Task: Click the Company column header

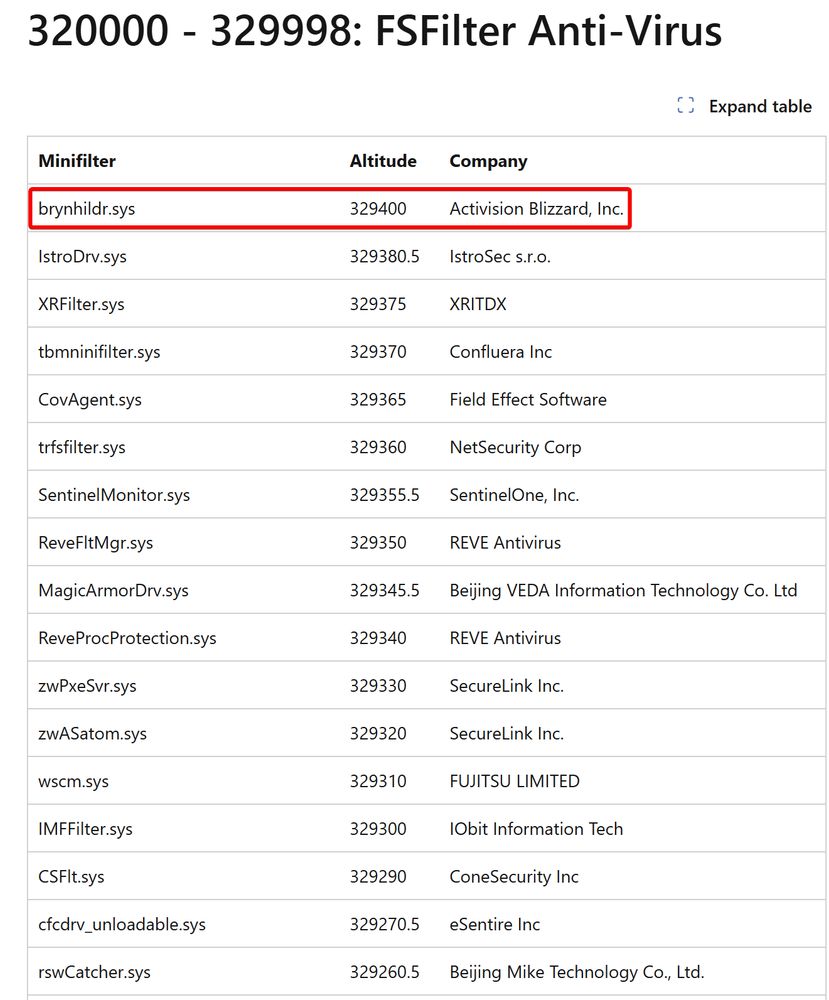Action: click(x=488, y=161)
